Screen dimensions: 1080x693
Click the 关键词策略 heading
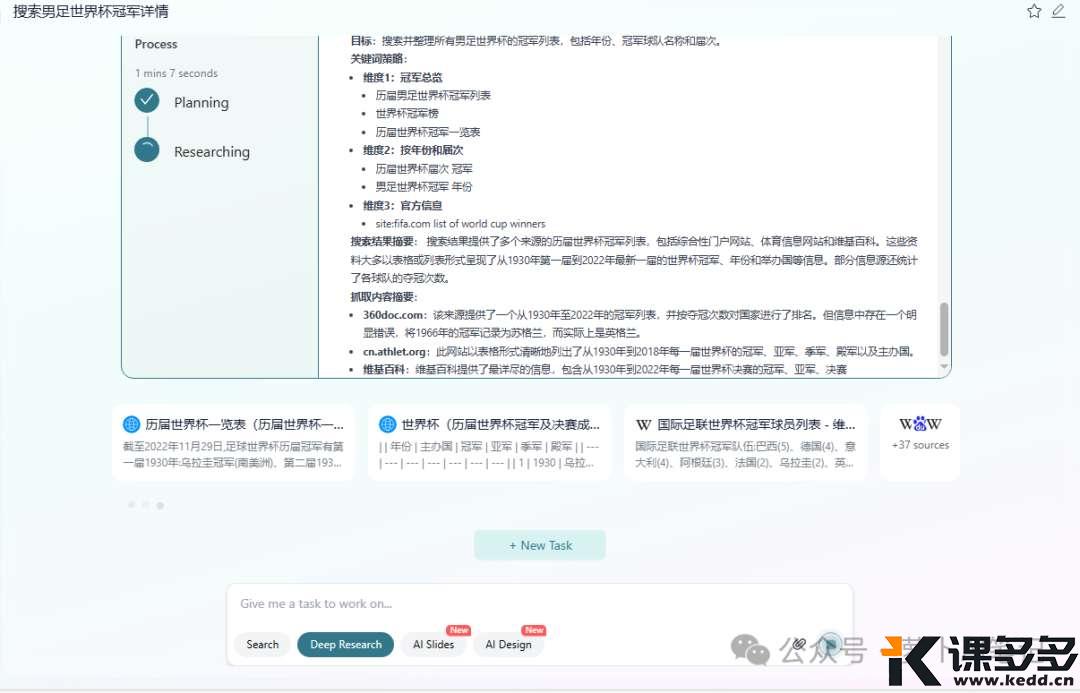[x=379, y=59]
